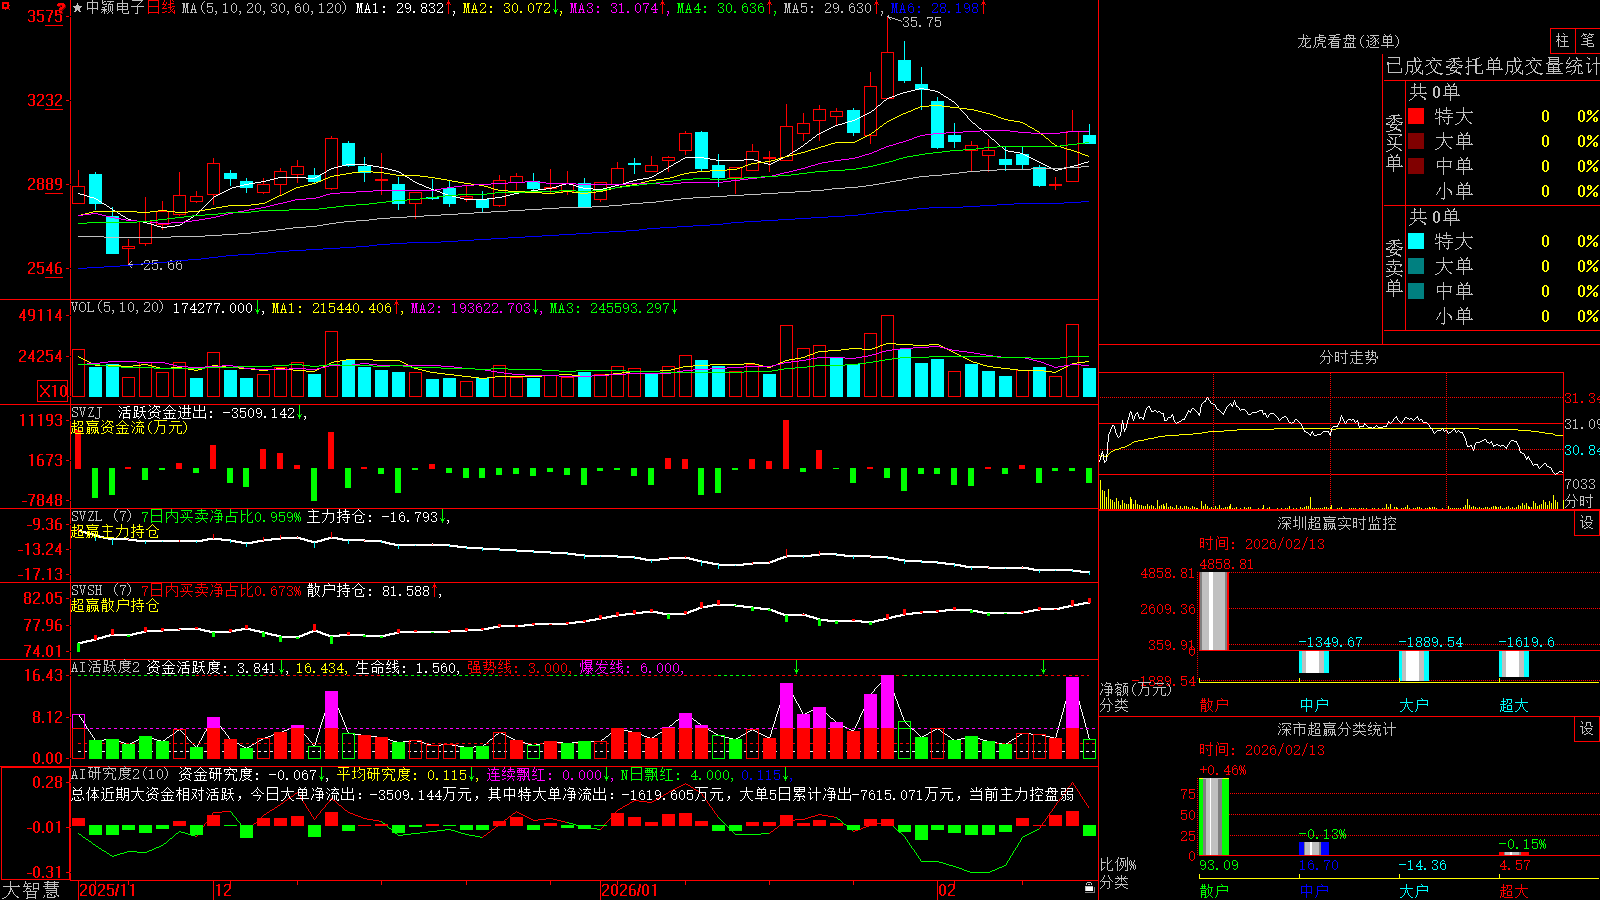Click the red 特大 buy-order color swatch
The height and width of the screenshot is (900, 1600).
(x=1416, y=116)
